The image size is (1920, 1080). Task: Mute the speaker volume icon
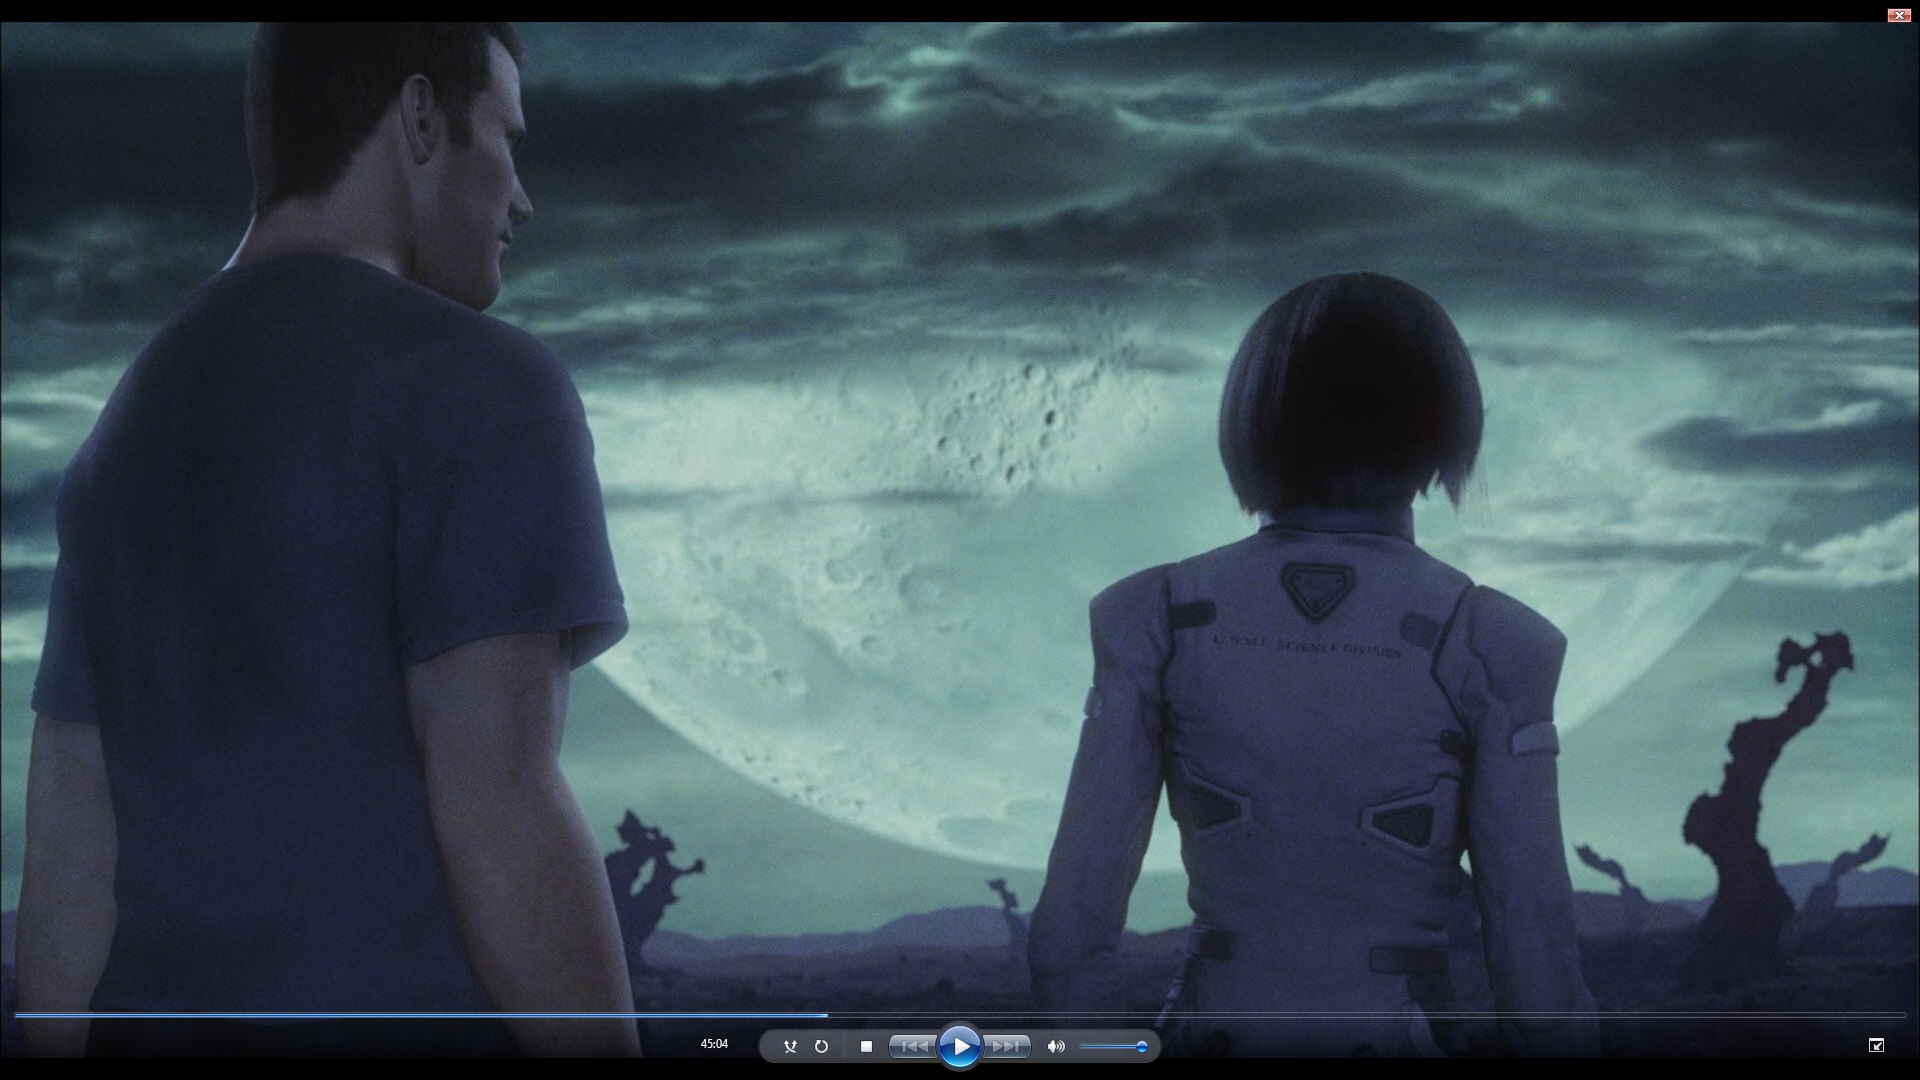pyautogui.click(x=1055, y=1046)
